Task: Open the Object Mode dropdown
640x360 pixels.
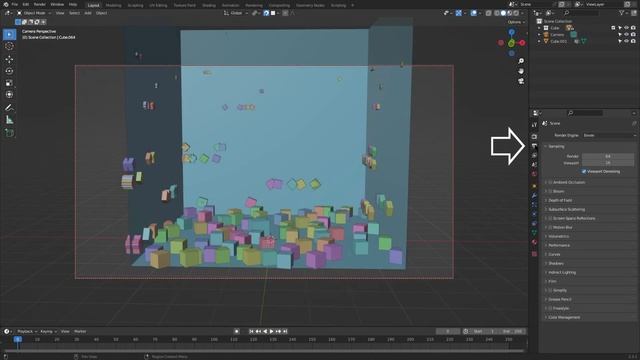Action: point(34,13)
